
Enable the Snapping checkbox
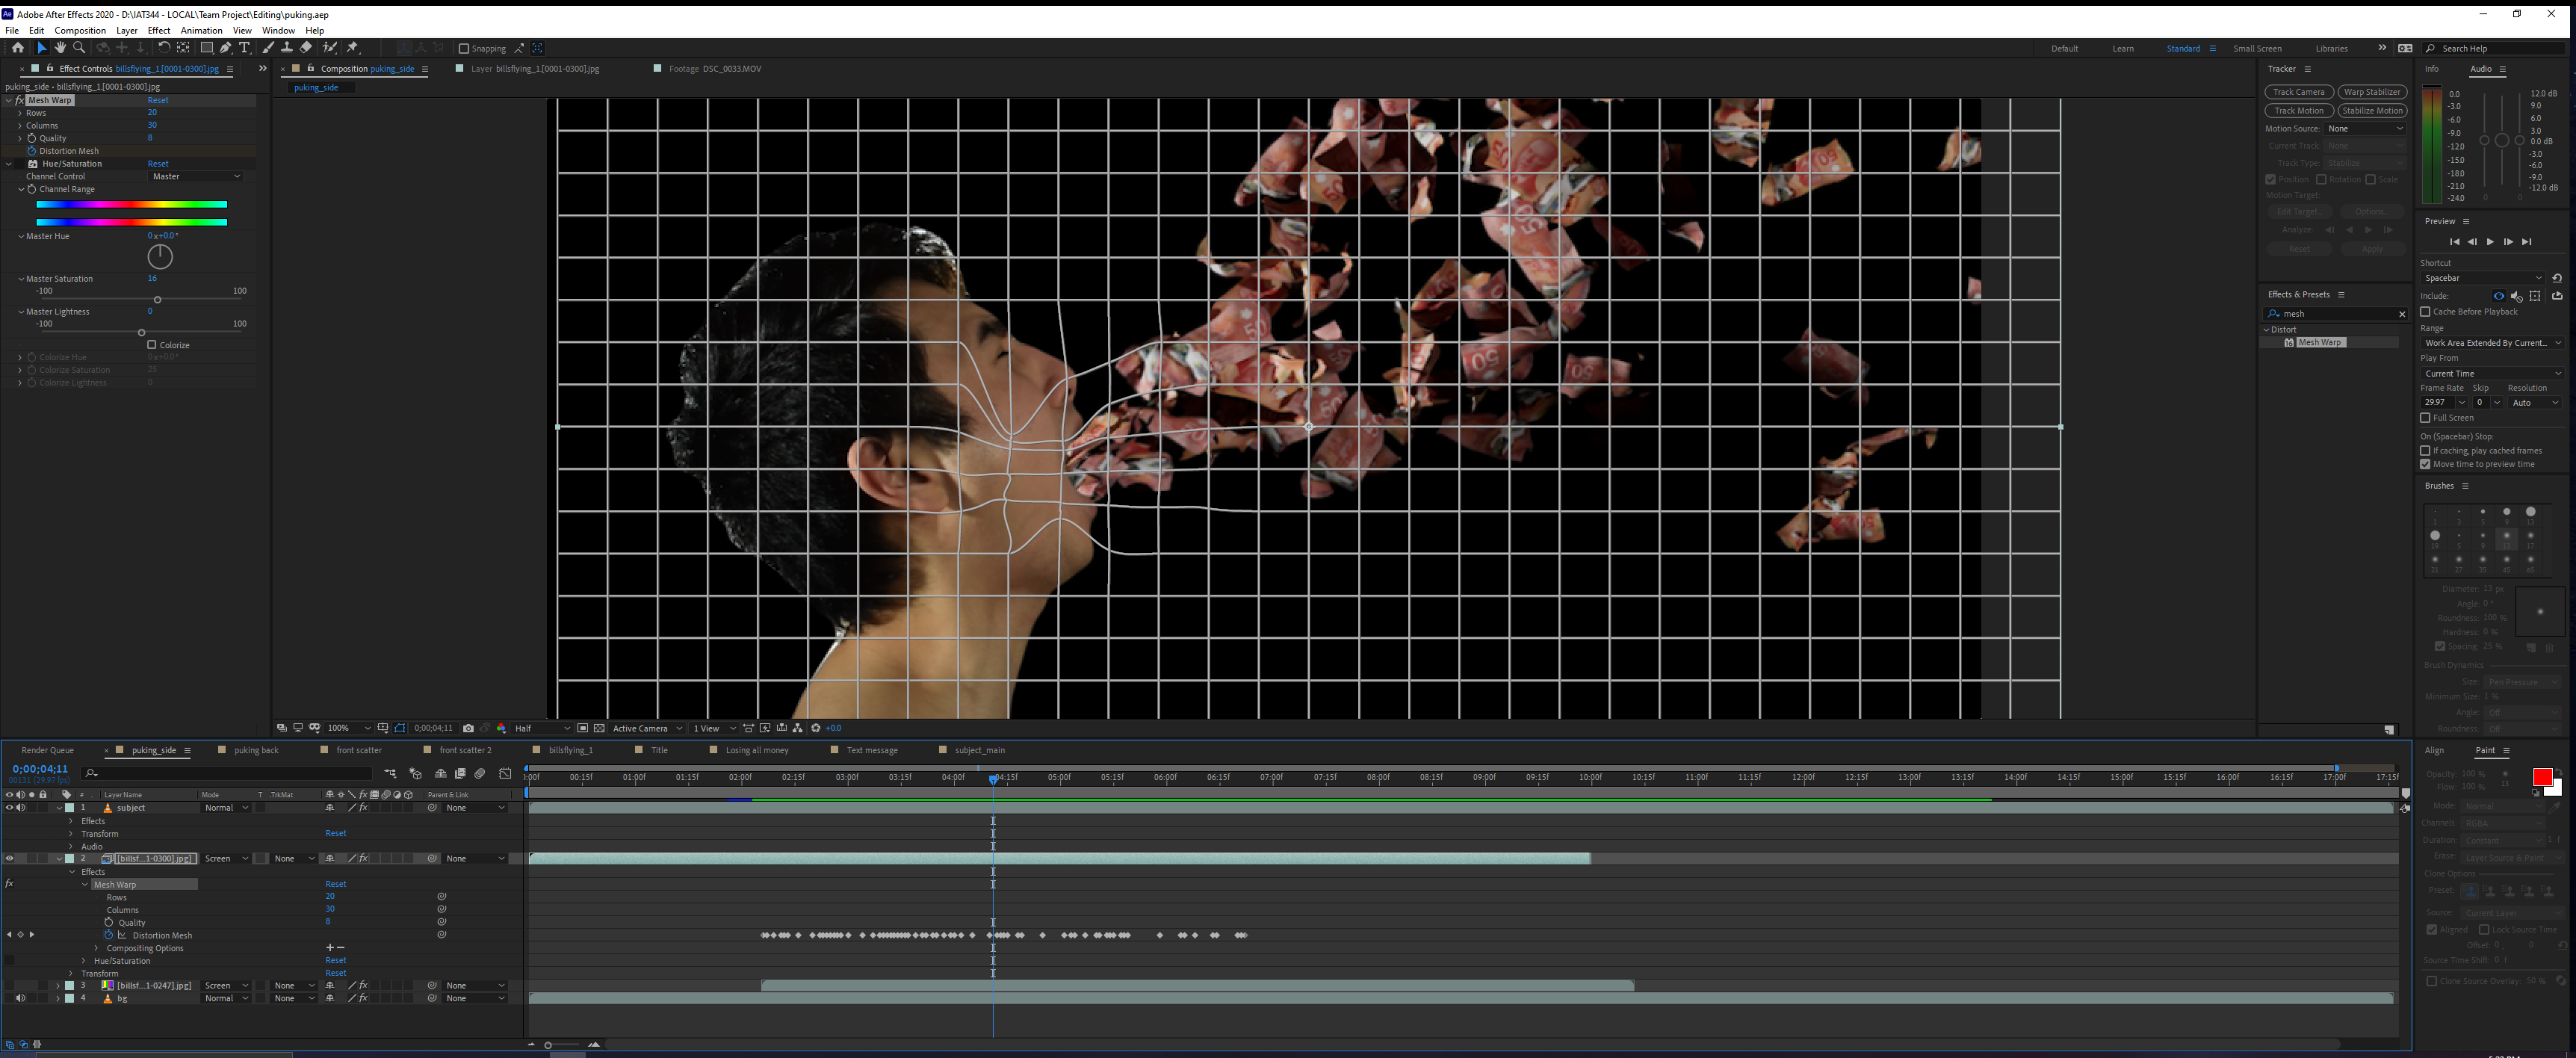[463, 49]
